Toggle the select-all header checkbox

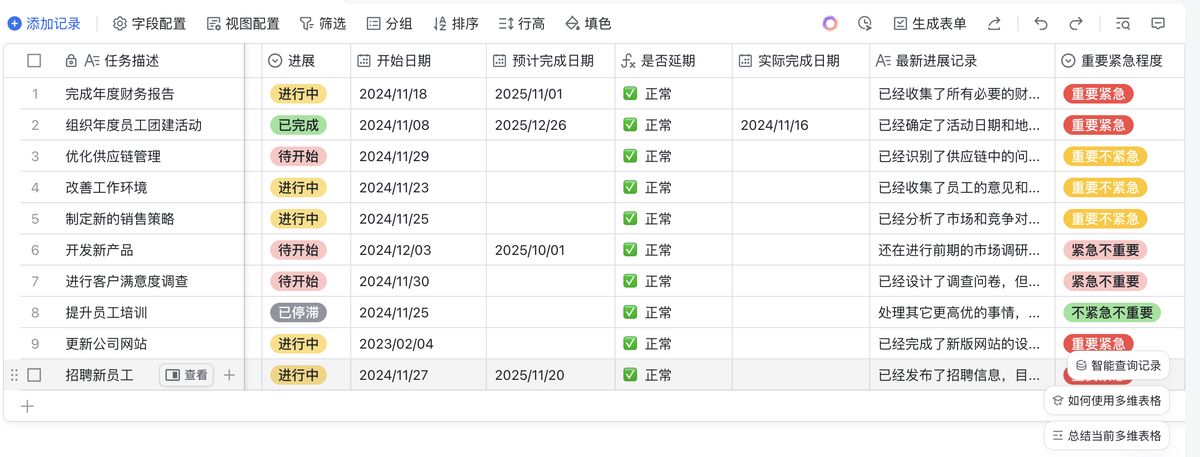point(34,61)
